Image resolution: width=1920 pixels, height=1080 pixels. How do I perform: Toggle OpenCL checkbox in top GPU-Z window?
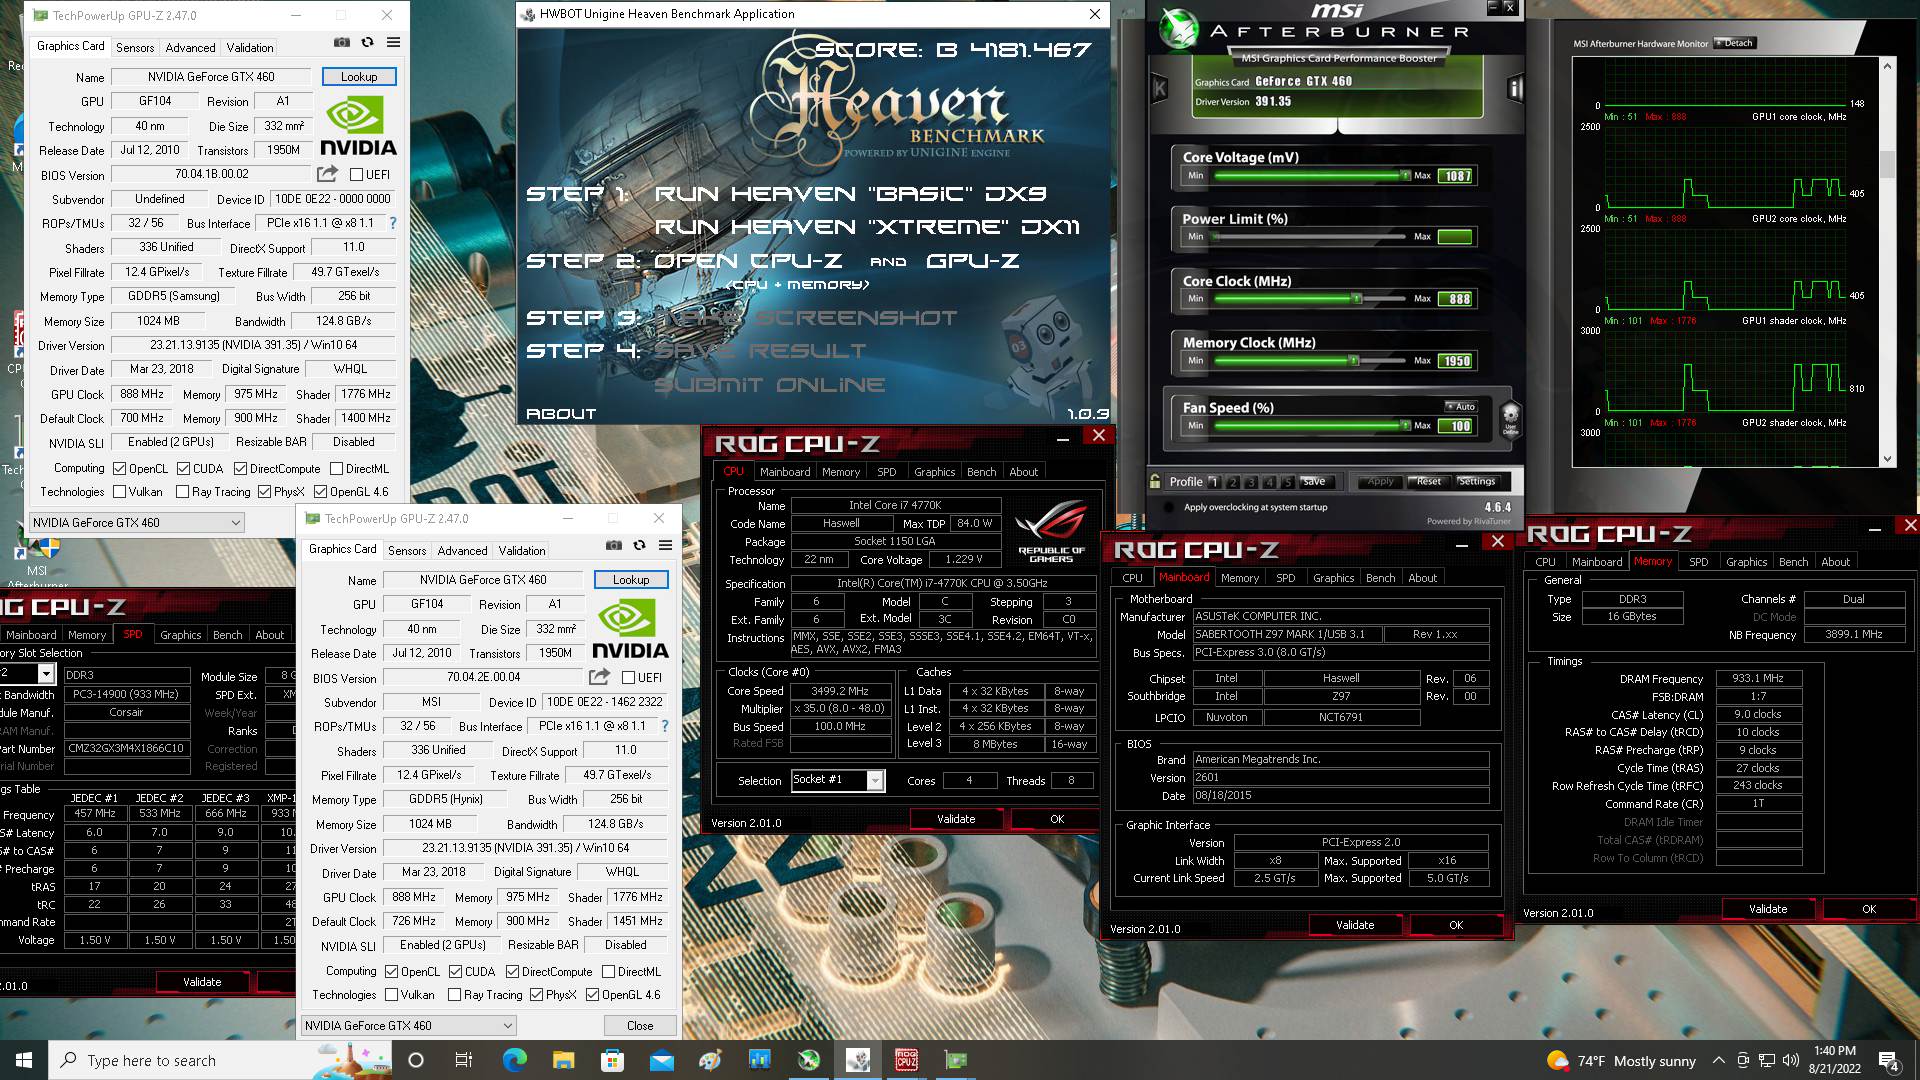119,469
